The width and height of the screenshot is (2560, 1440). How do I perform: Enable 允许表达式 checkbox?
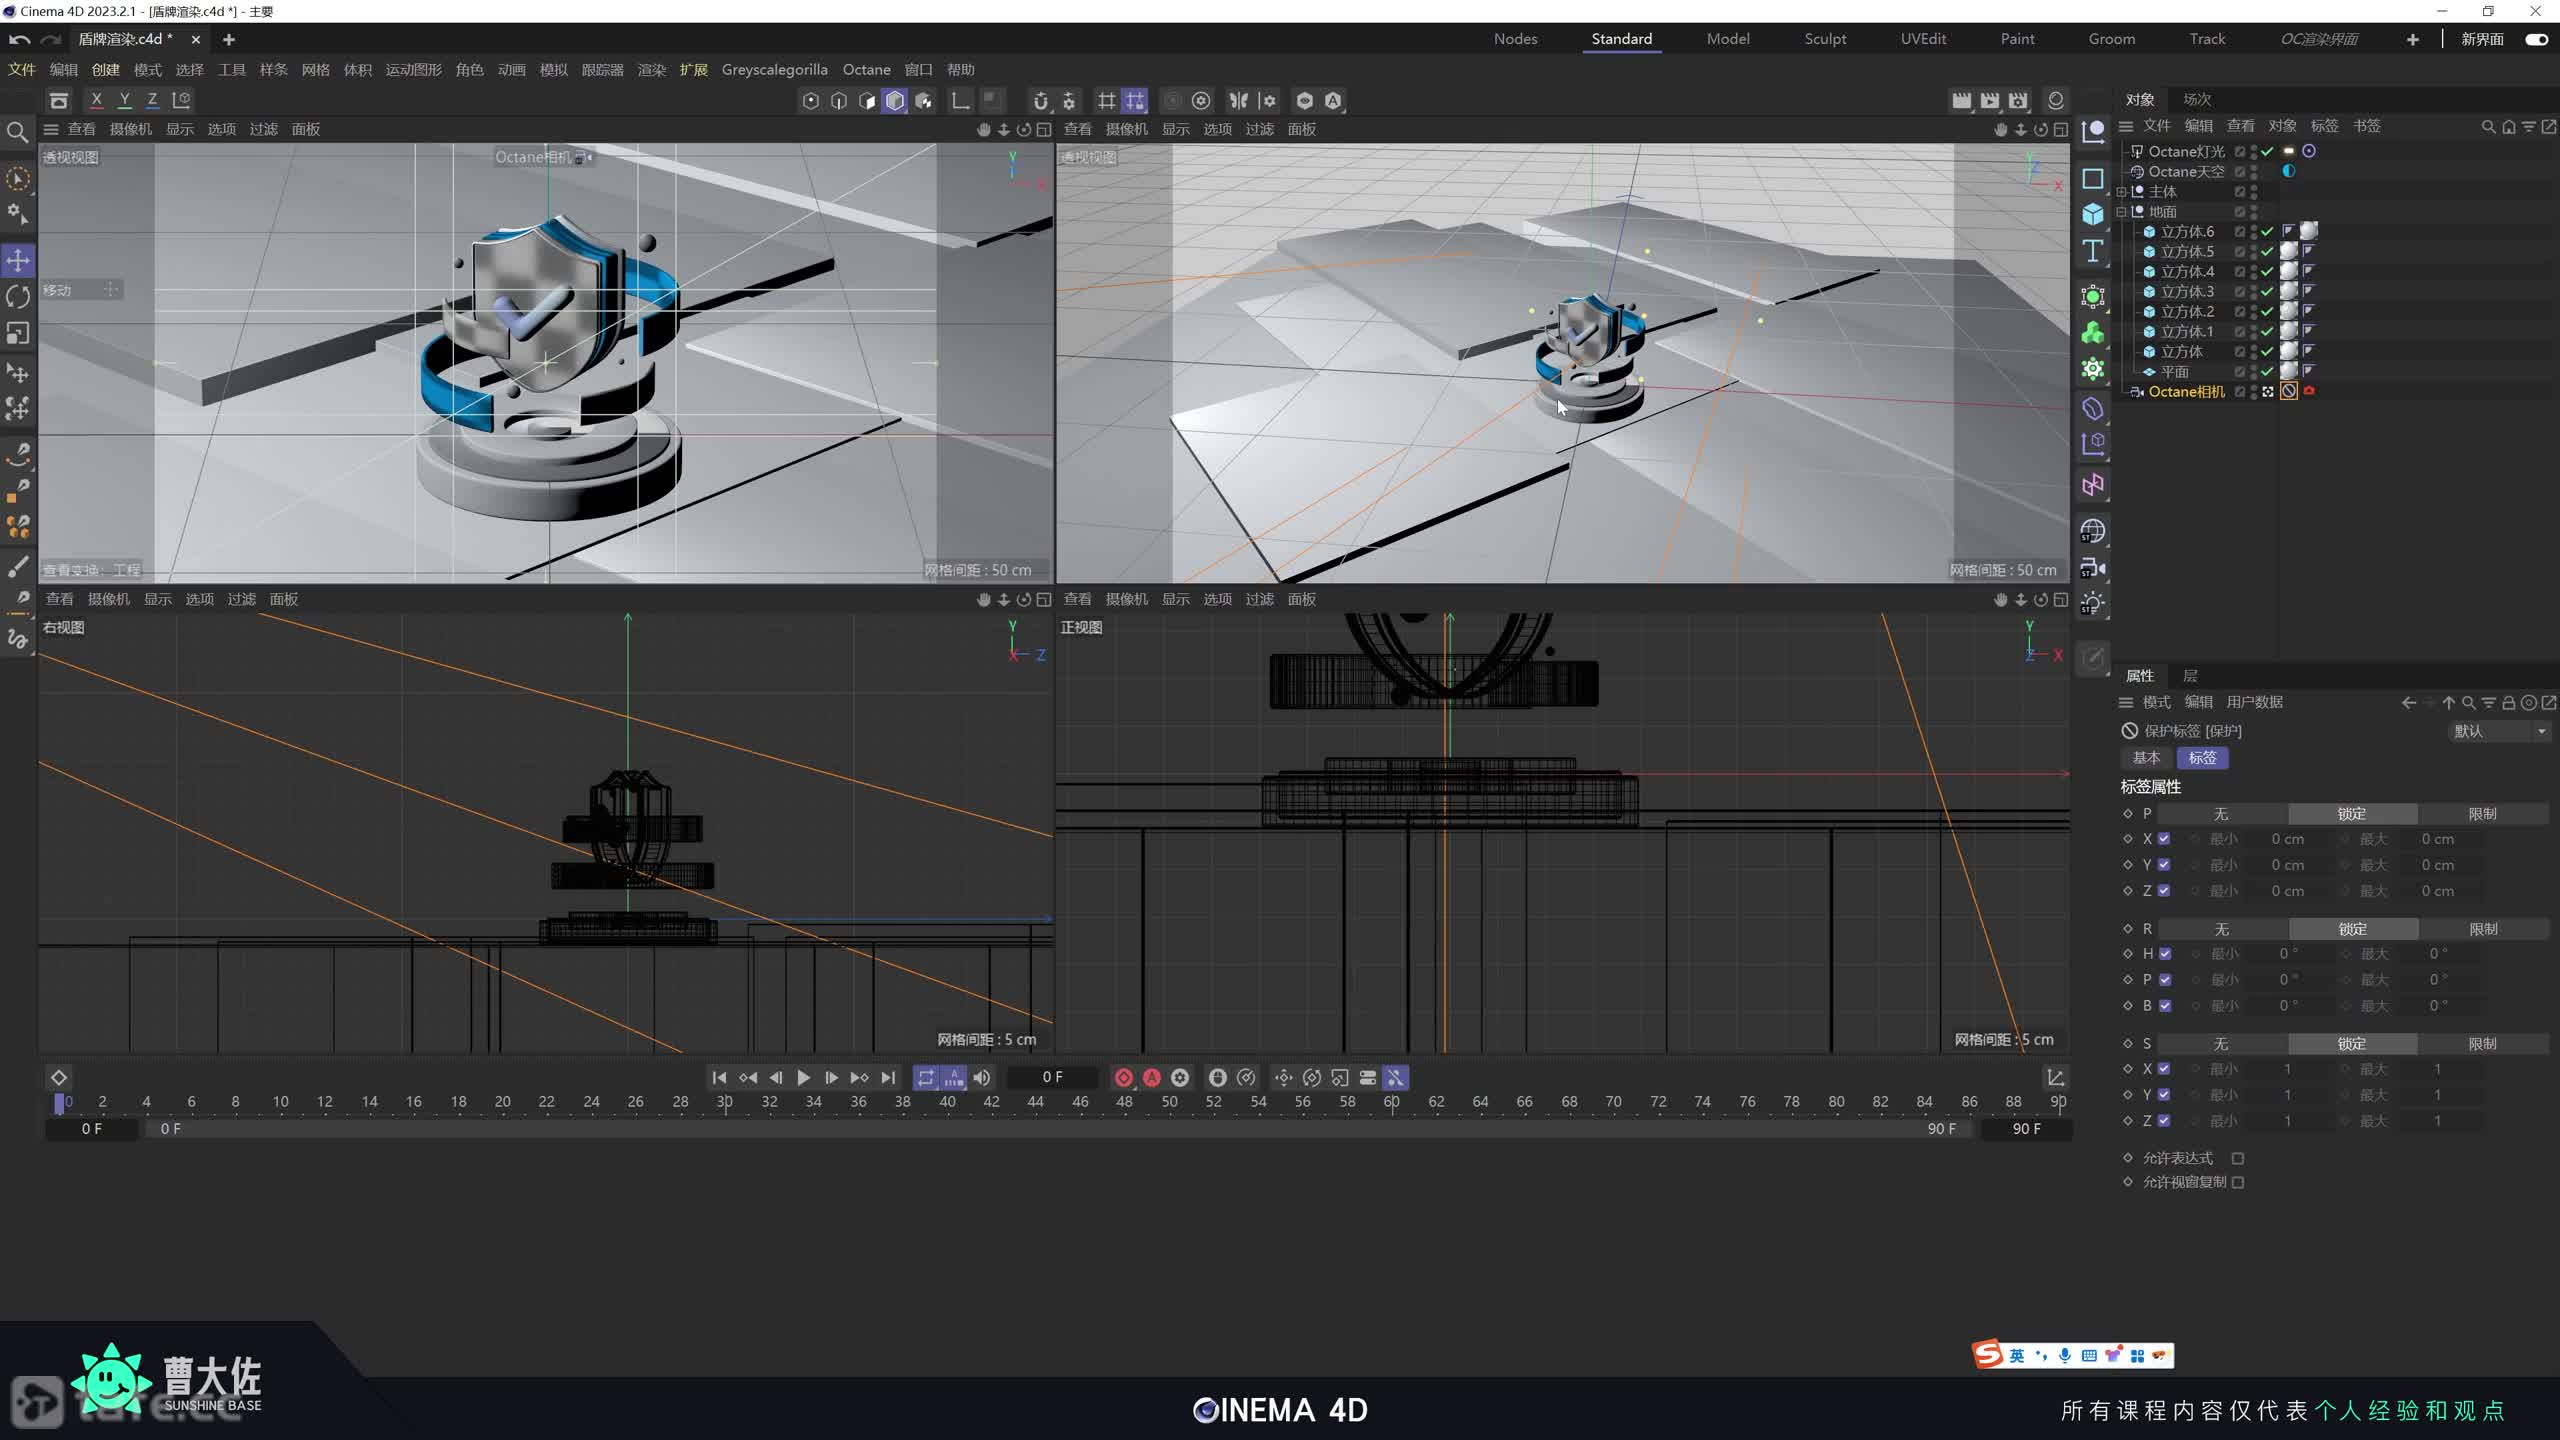point(2238,1158)
